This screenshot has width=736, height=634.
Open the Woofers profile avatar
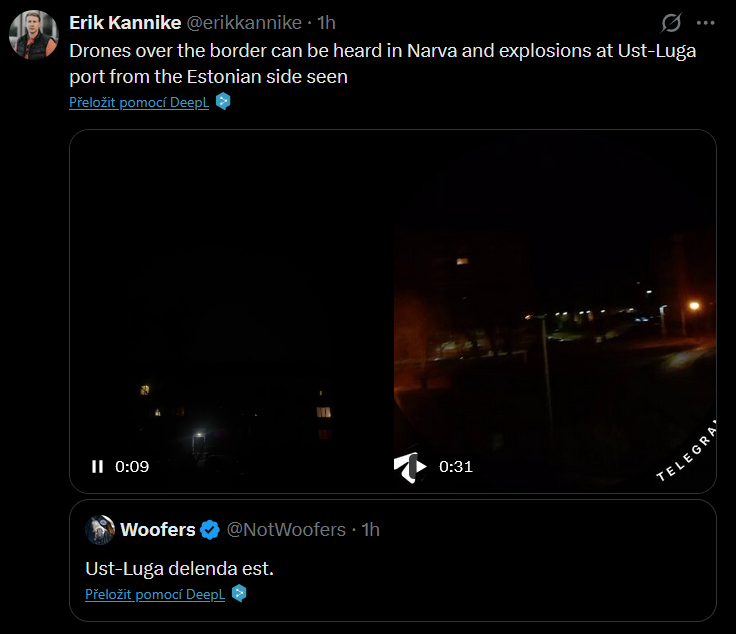coord(100,530)
